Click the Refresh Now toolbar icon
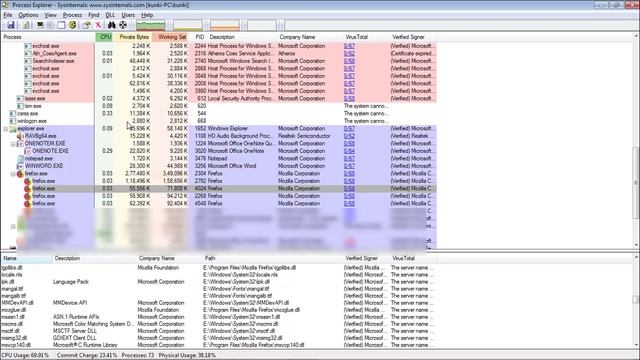Screen dimensions: 640x360 click(26, 25)
